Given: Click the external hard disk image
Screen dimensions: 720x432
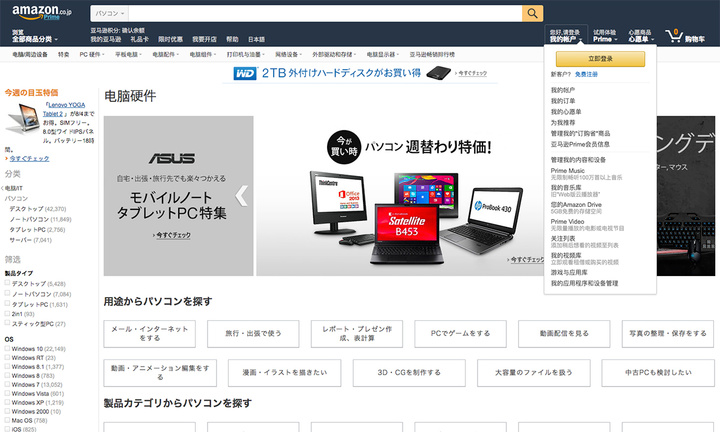Looking at the screenshot, I should click(x=439, y=73).
